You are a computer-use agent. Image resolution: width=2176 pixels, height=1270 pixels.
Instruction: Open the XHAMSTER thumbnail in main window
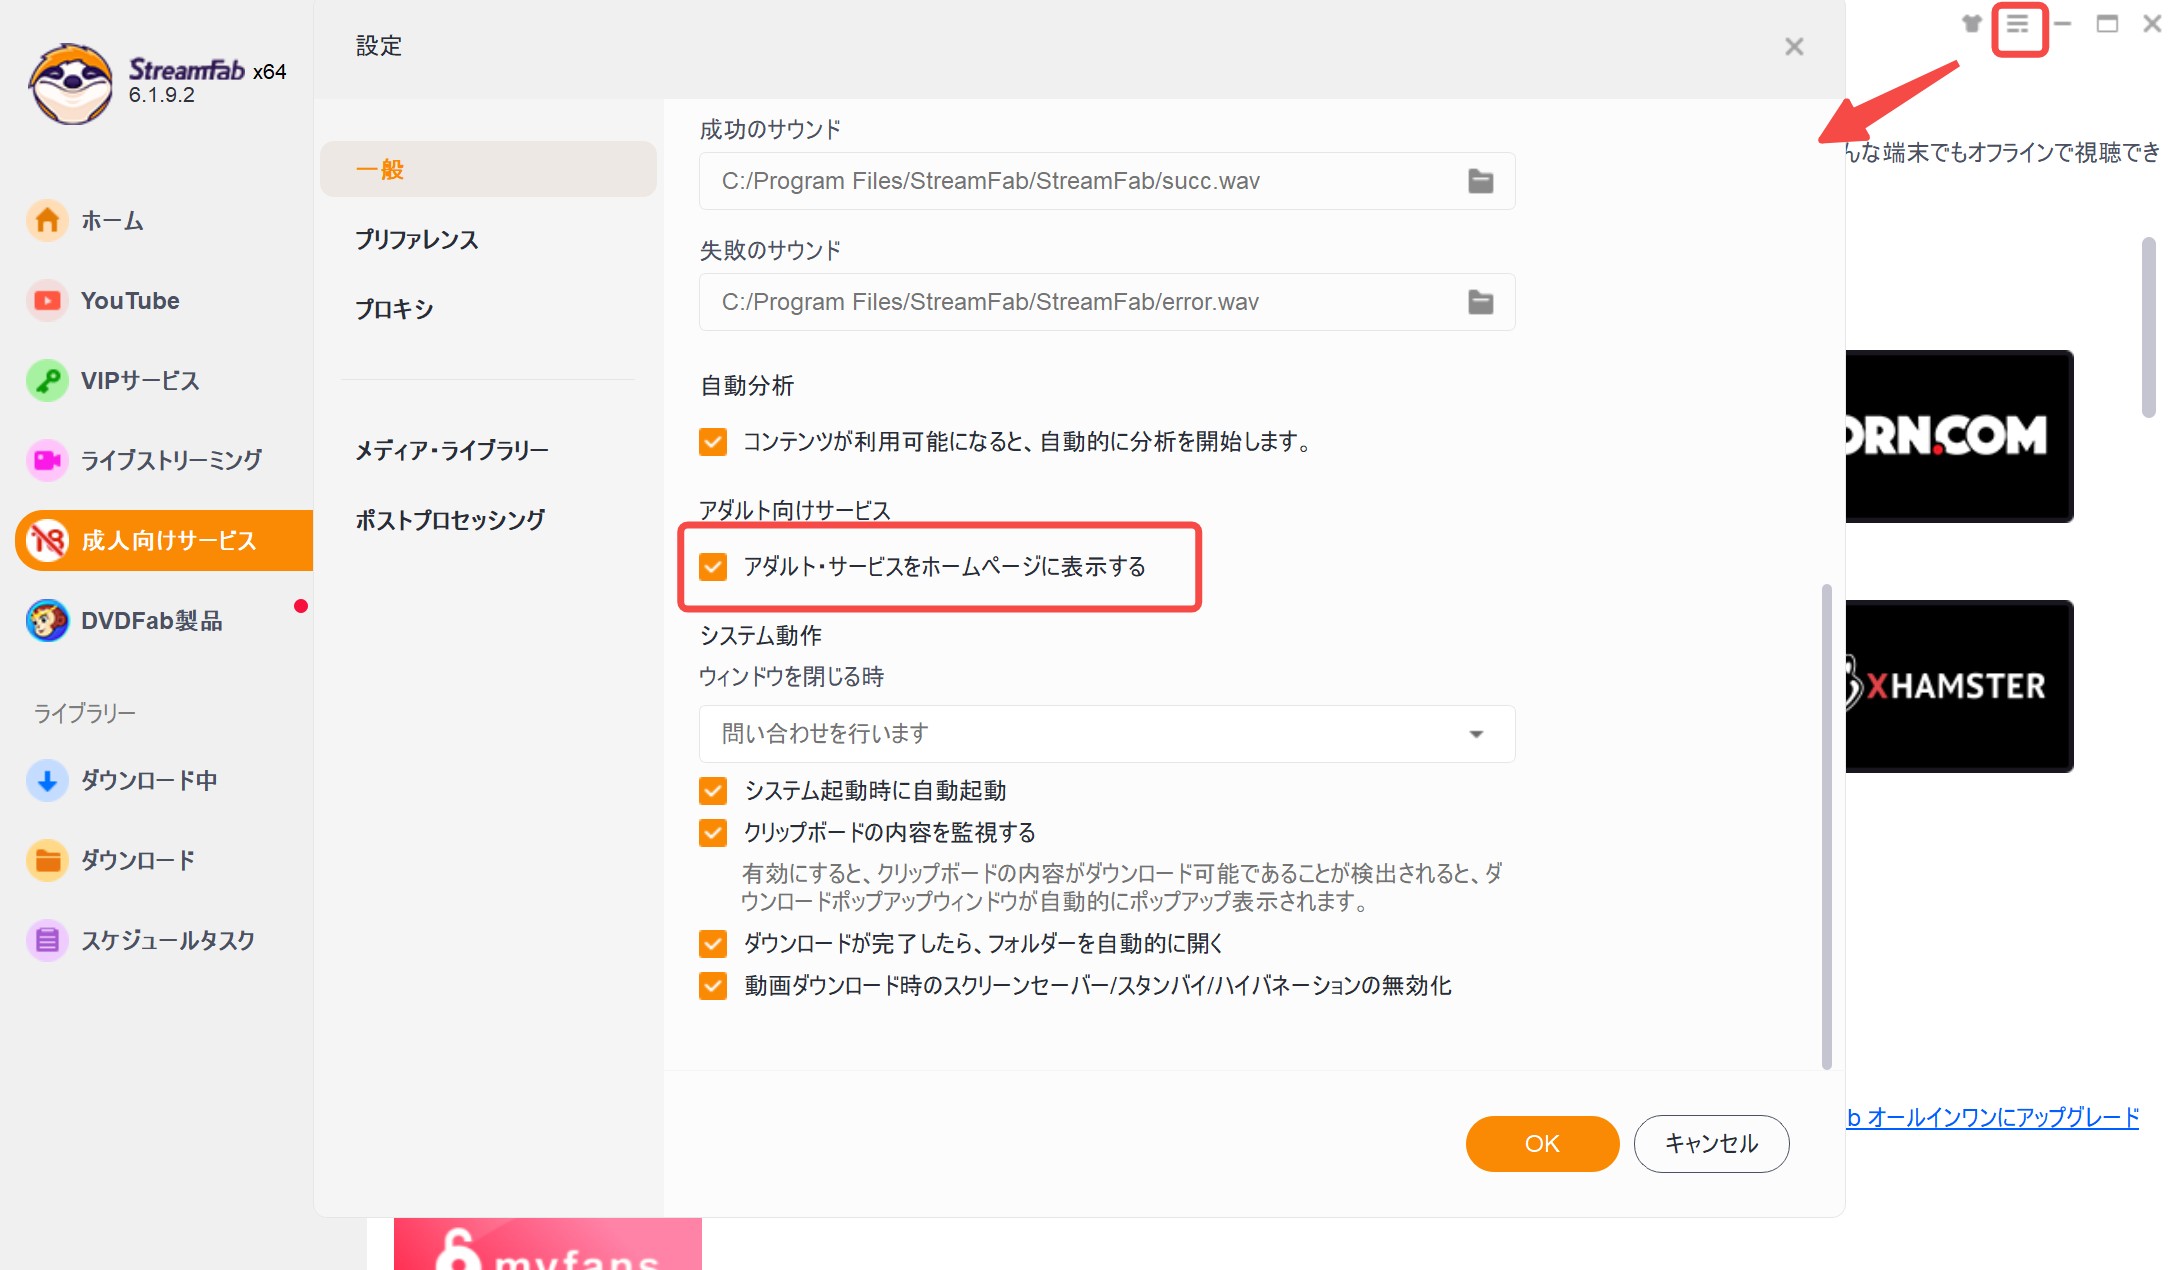coord(1959,686)
